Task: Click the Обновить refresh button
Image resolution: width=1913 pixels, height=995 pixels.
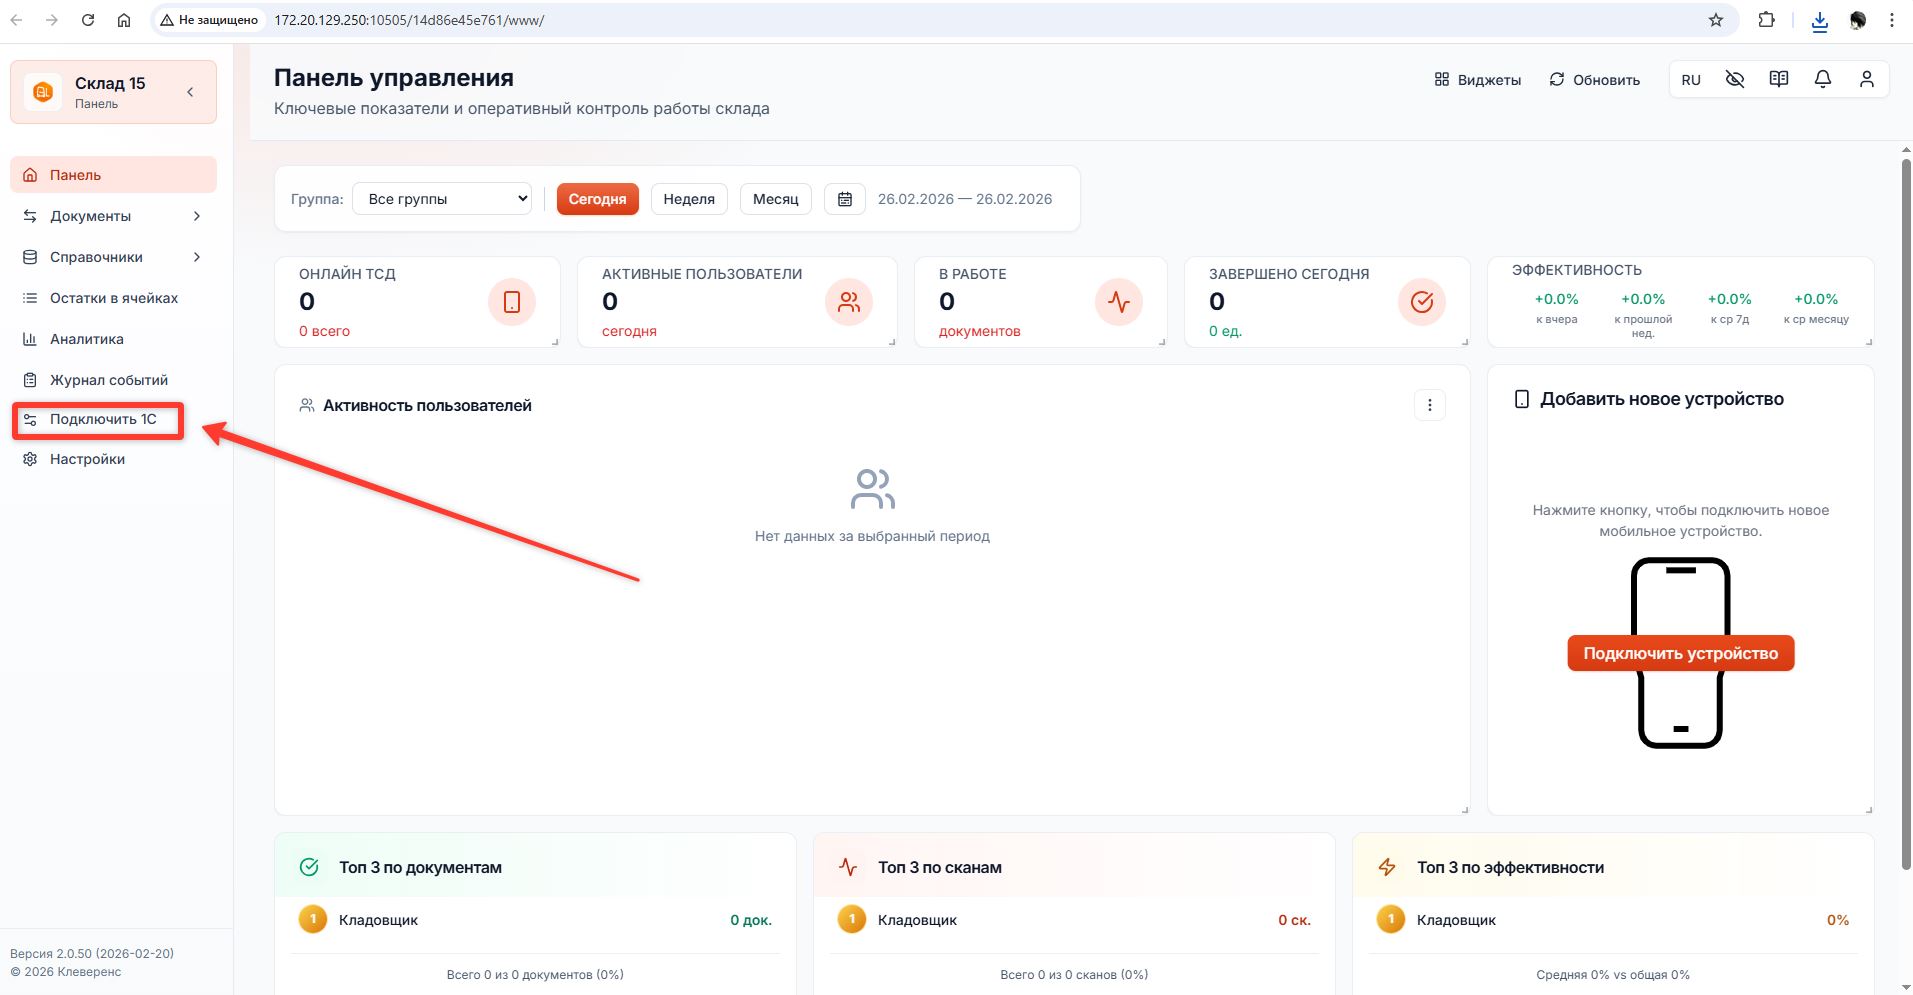Action: click(1595, 80)
